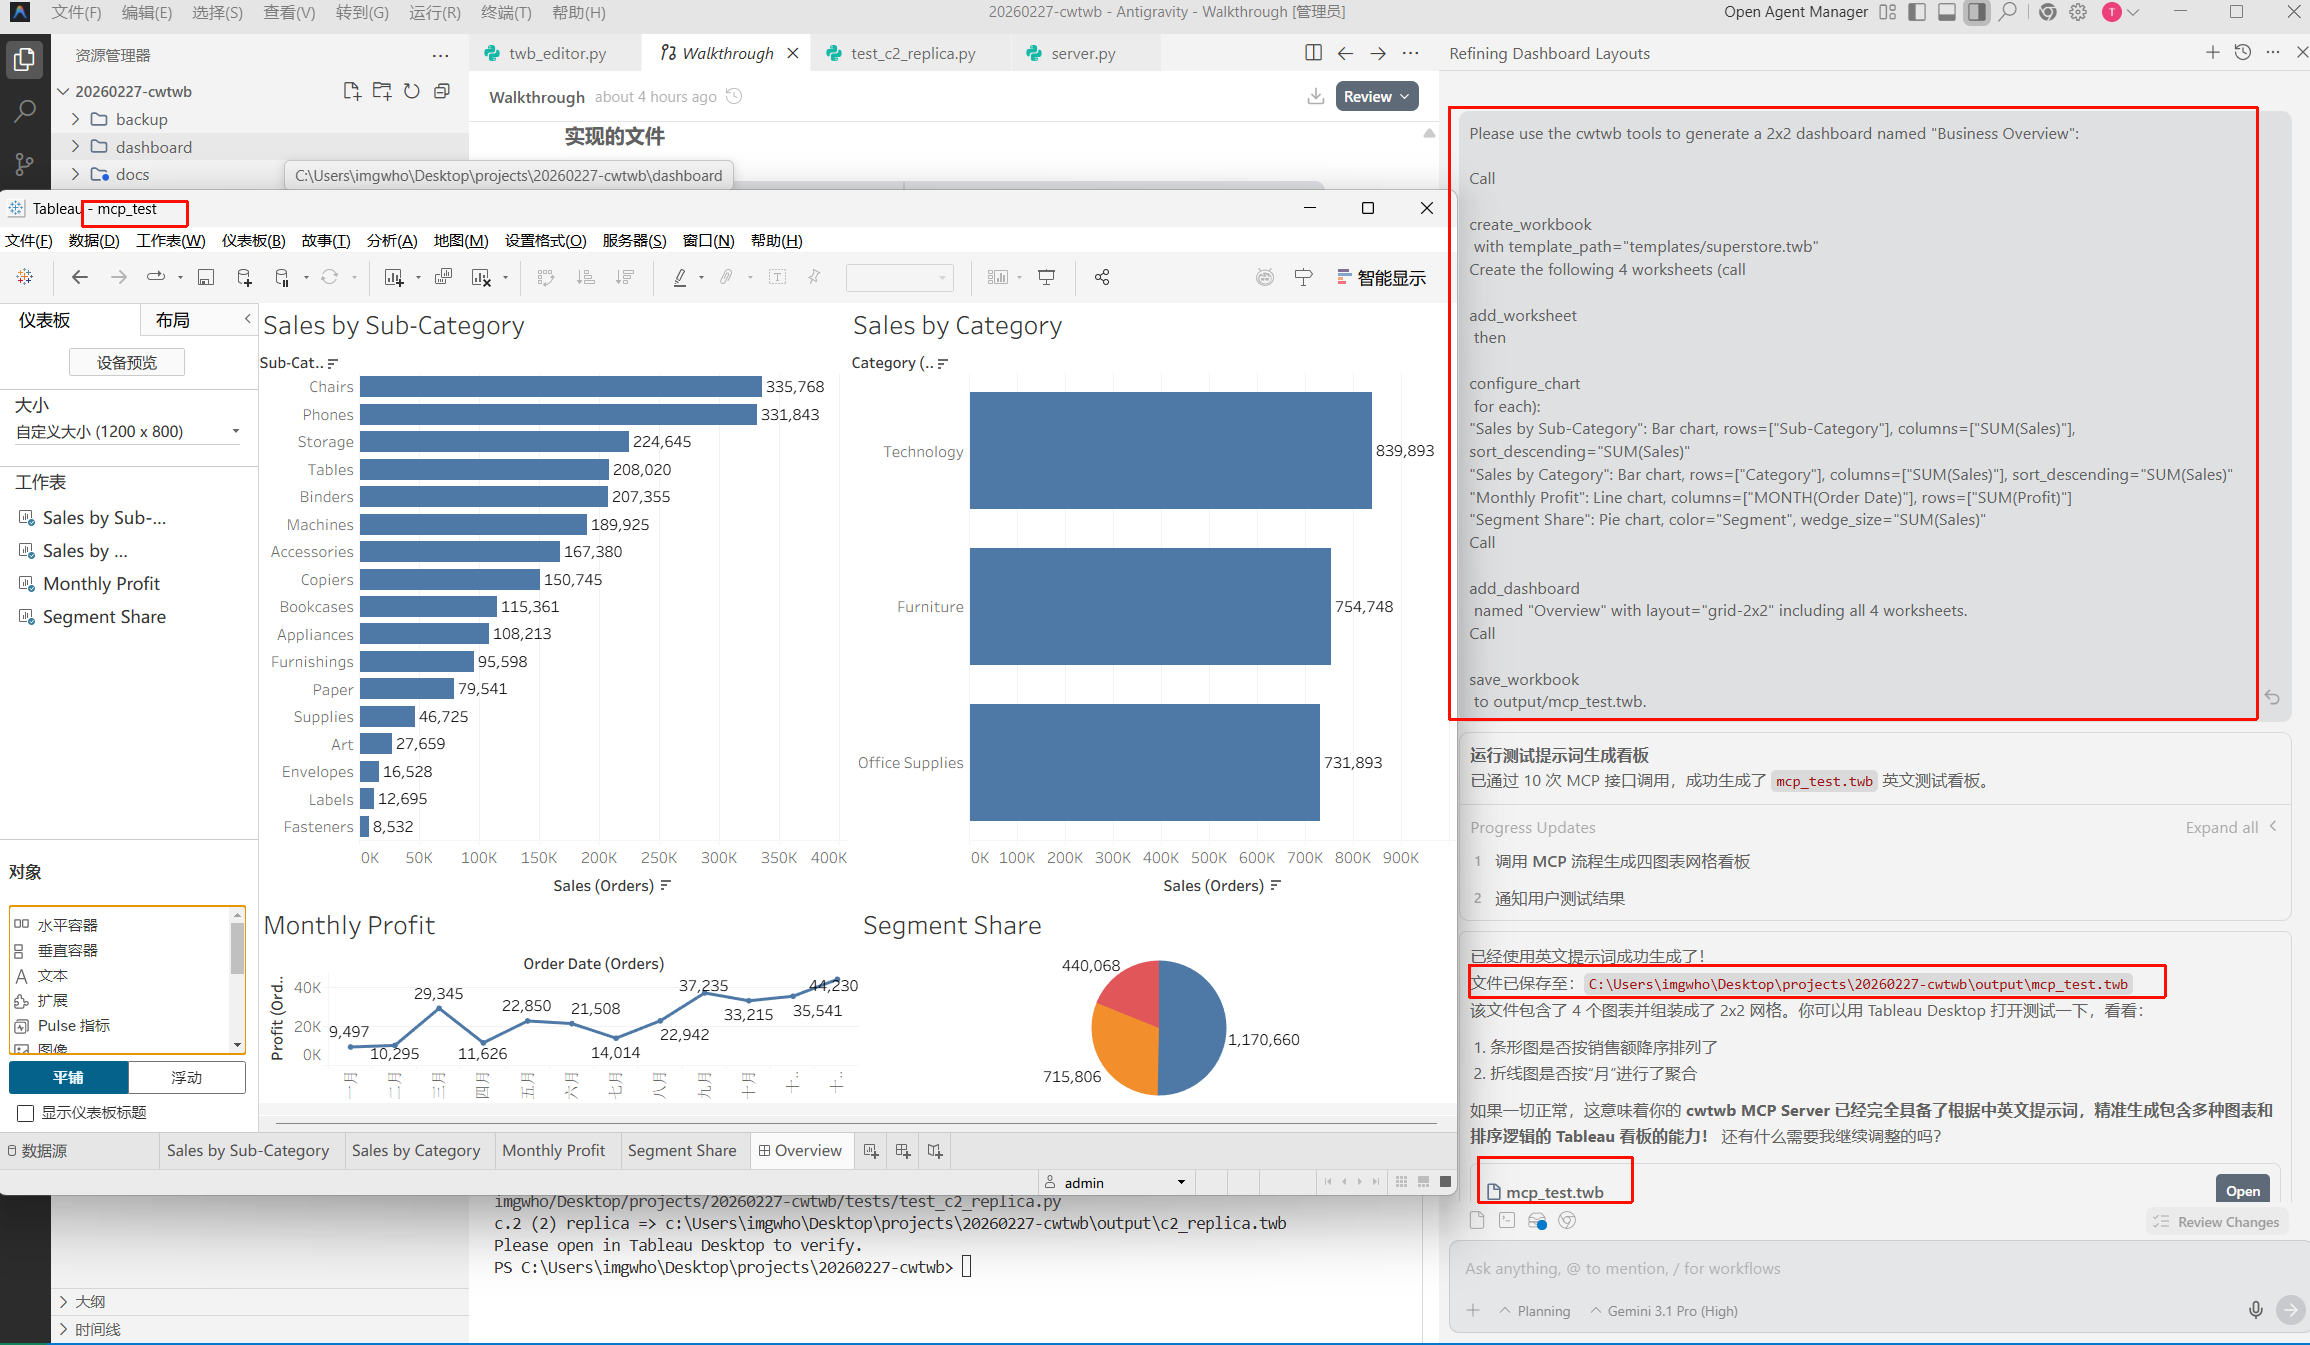This screenshot has height=1345, width=2310.
Task: Switch object placement to 浮动 mode
Action: [186, 1077]
